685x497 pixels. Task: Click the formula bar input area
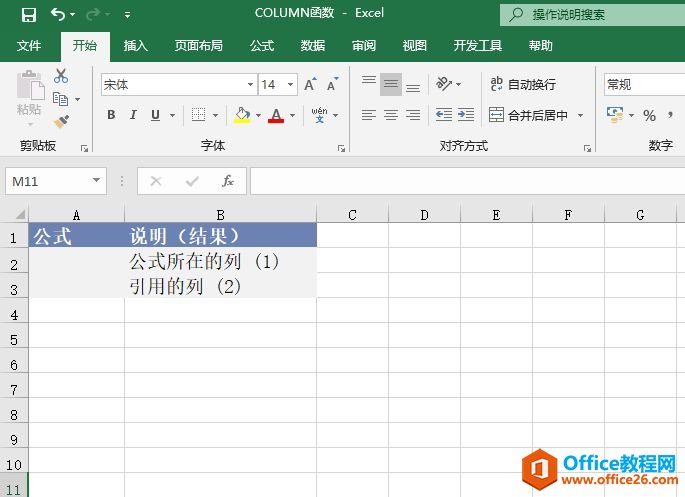[x=467, y=181]
